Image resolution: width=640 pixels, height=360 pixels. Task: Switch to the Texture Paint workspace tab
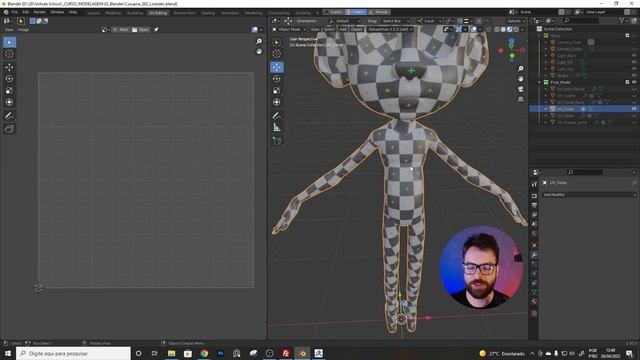tap(184, 13)
